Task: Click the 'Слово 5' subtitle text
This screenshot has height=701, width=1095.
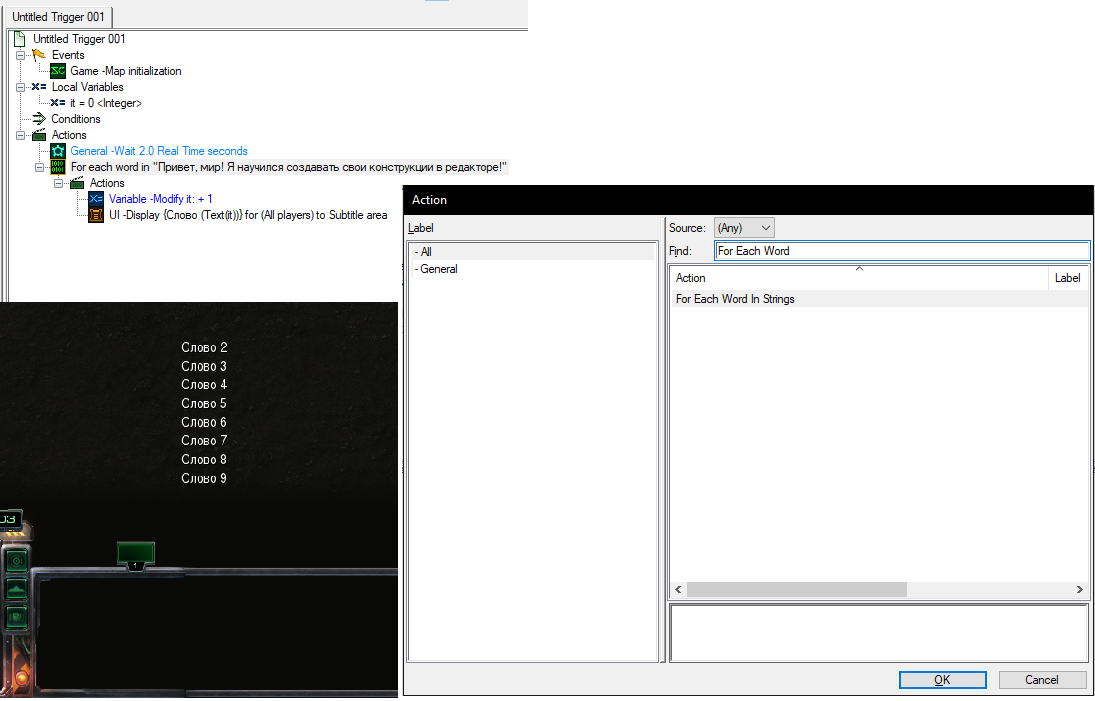Action: click(204, 404)
